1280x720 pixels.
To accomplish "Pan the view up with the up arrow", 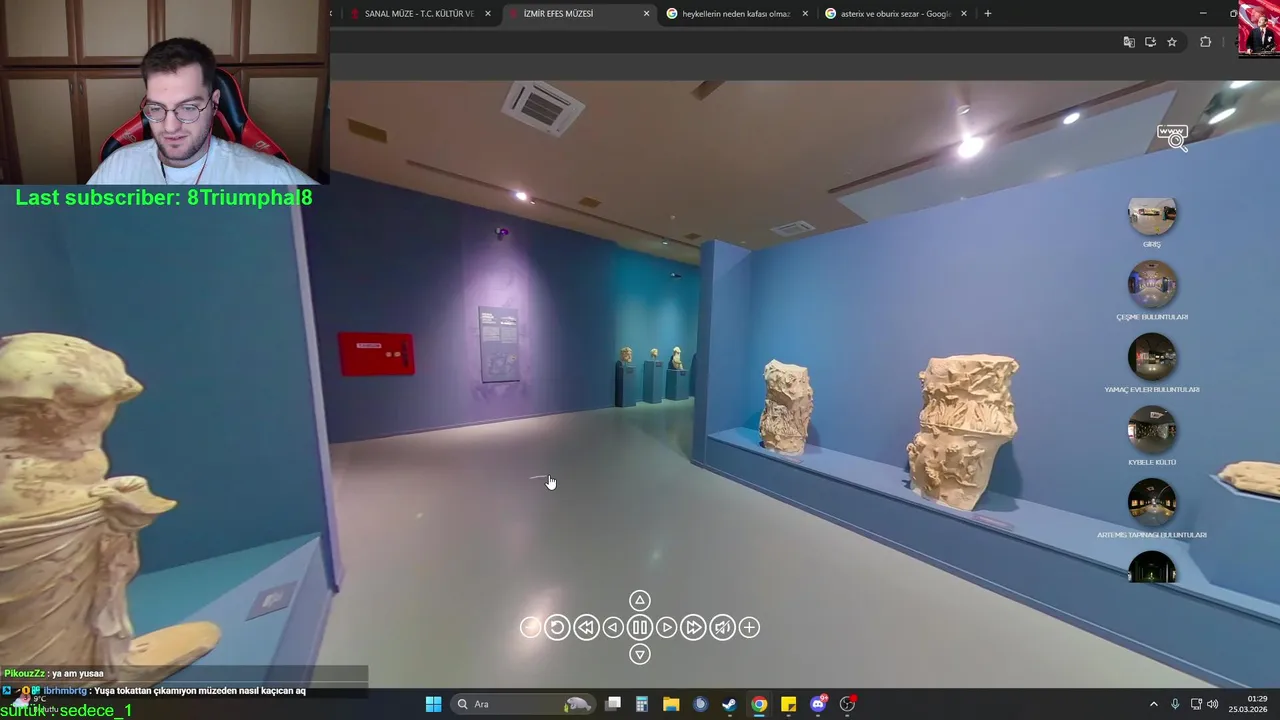I will pyautogui.click(x=640, y=600).
